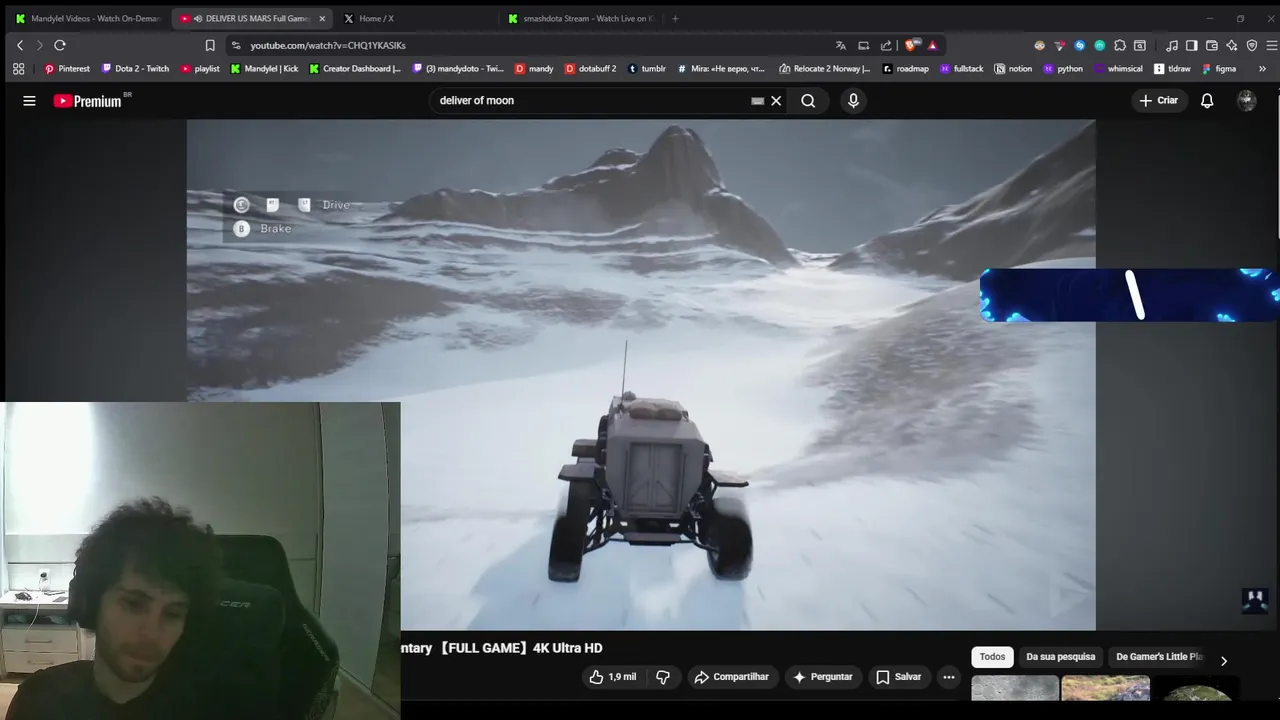The width and height of the screenshot is (1280, 720).
Task: Open Dota 2 - Twitch bookmark
Action: 135,69
